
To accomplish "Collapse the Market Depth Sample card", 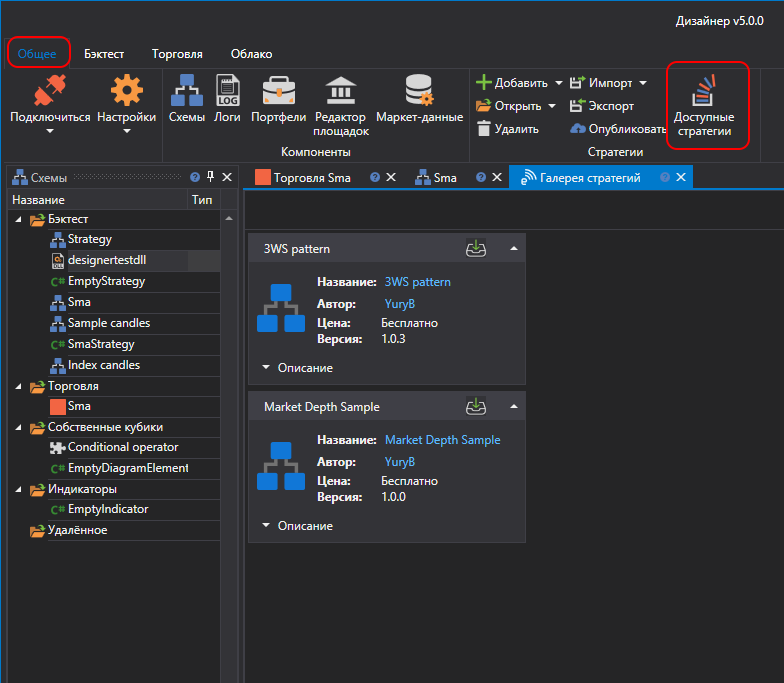I will [x=514, y=406].
